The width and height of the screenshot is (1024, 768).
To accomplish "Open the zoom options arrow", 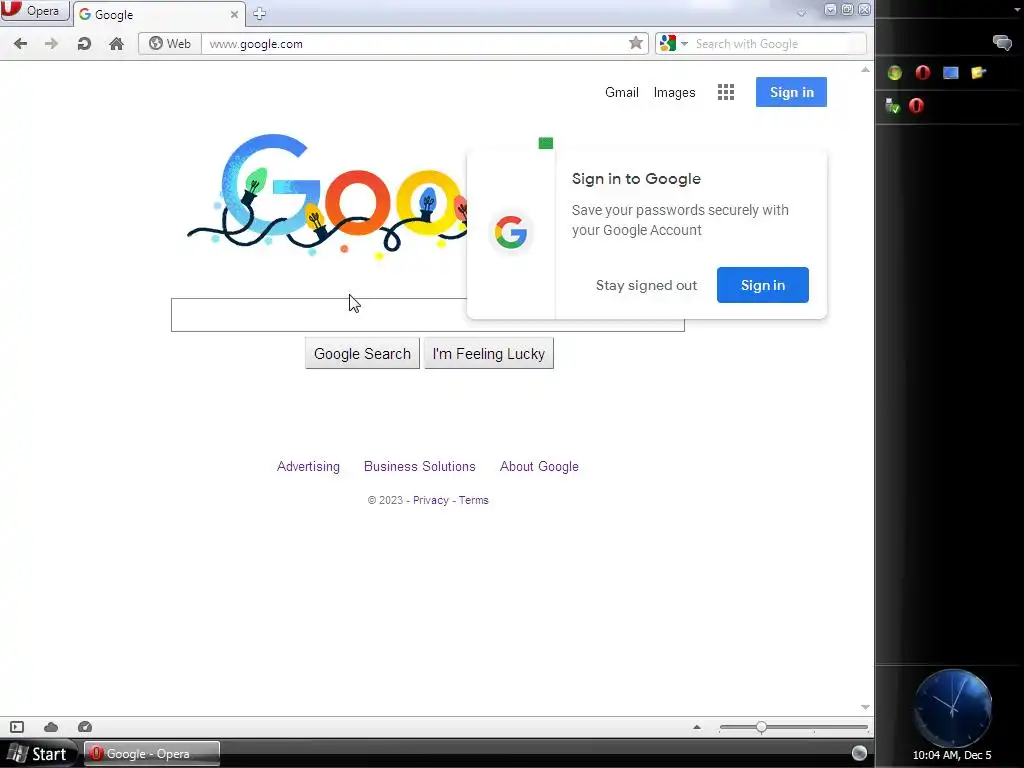I will [697, 727].
